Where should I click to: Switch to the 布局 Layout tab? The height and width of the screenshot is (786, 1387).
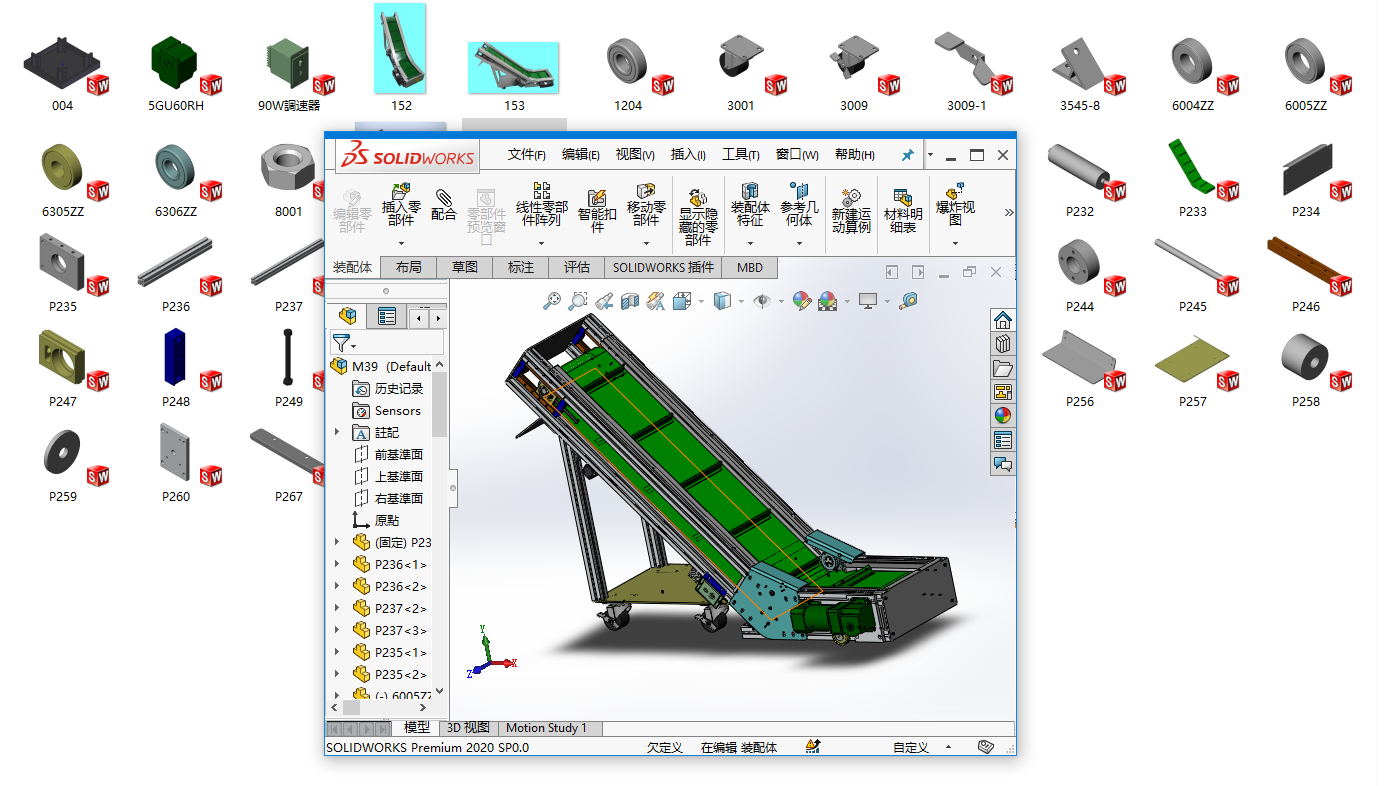point(408,267)
